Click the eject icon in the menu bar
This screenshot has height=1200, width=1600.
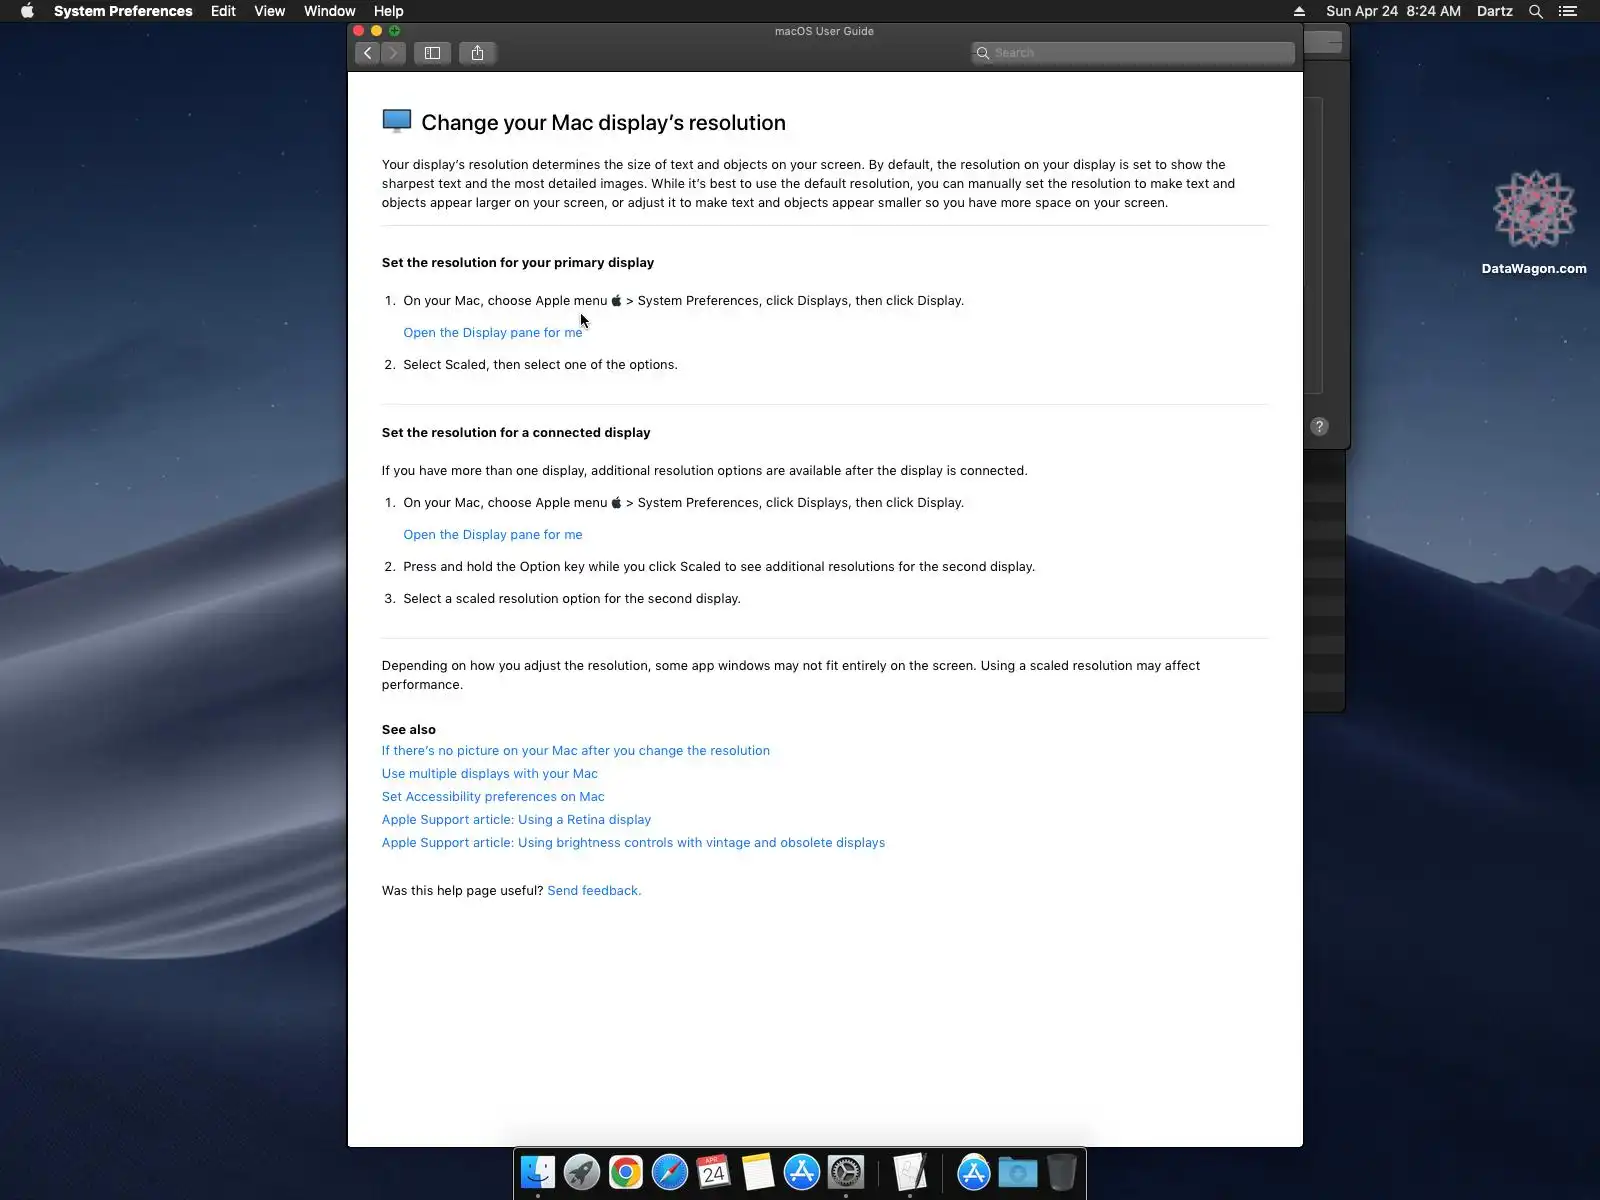coord(1299,11)
